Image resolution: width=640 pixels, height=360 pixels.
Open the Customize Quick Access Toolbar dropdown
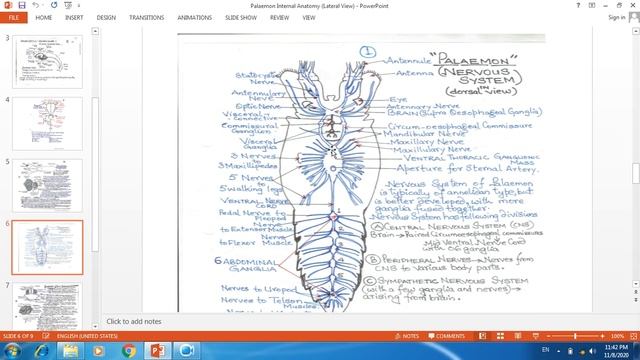(x=79, y=6)
